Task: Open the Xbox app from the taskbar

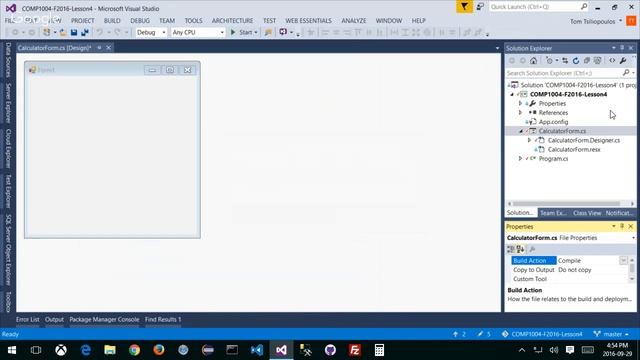Action: (61, 350)
